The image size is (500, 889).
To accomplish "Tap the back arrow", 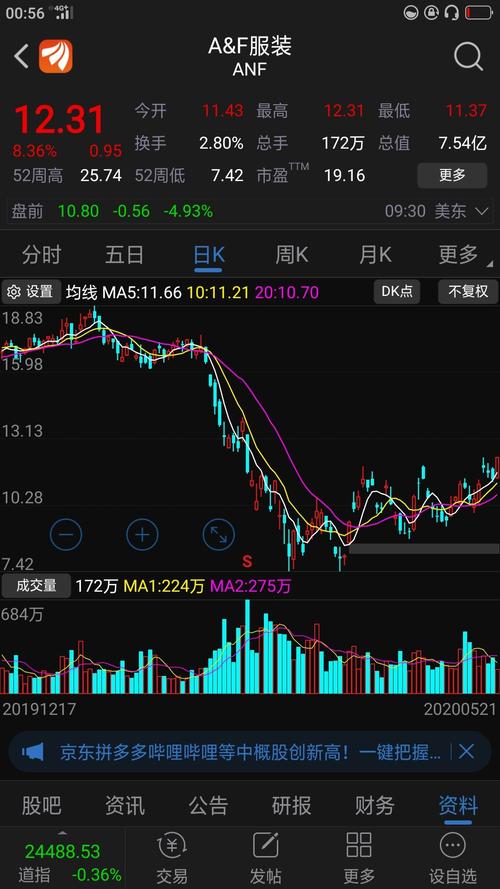I will [22, 57].
